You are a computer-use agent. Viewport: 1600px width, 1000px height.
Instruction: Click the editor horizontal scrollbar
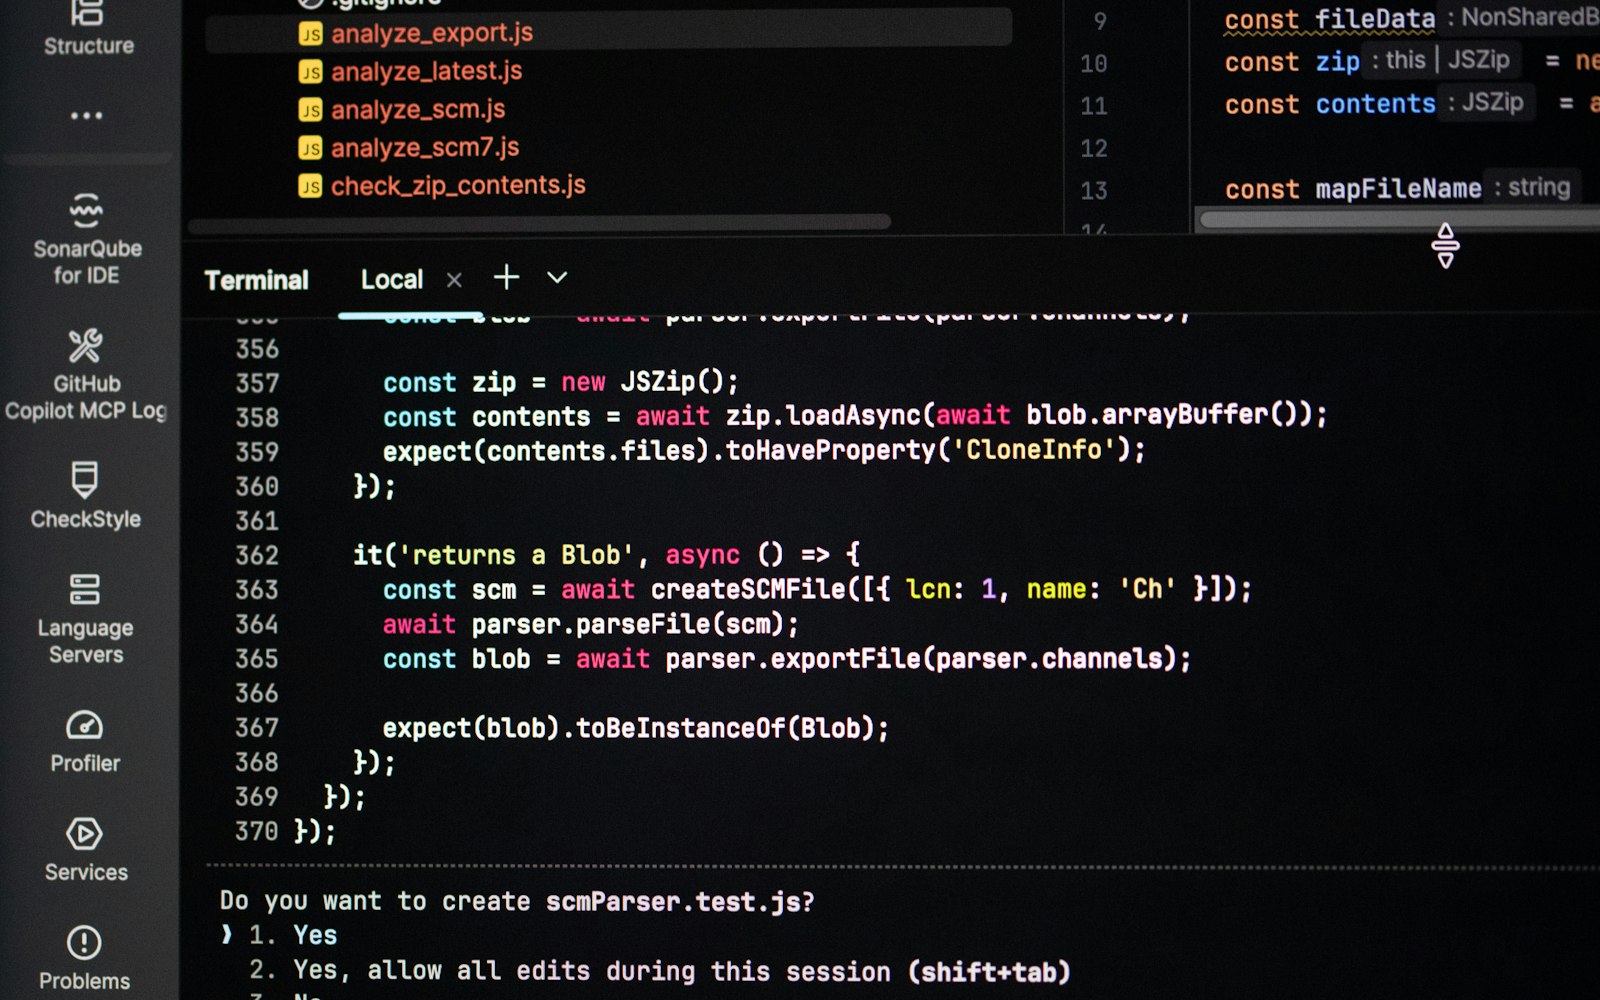pyautogui.click(x=1399, y=219)
